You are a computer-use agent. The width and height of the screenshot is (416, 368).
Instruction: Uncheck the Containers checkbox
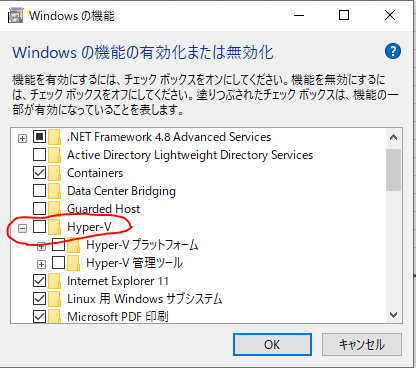pos(39,173)
